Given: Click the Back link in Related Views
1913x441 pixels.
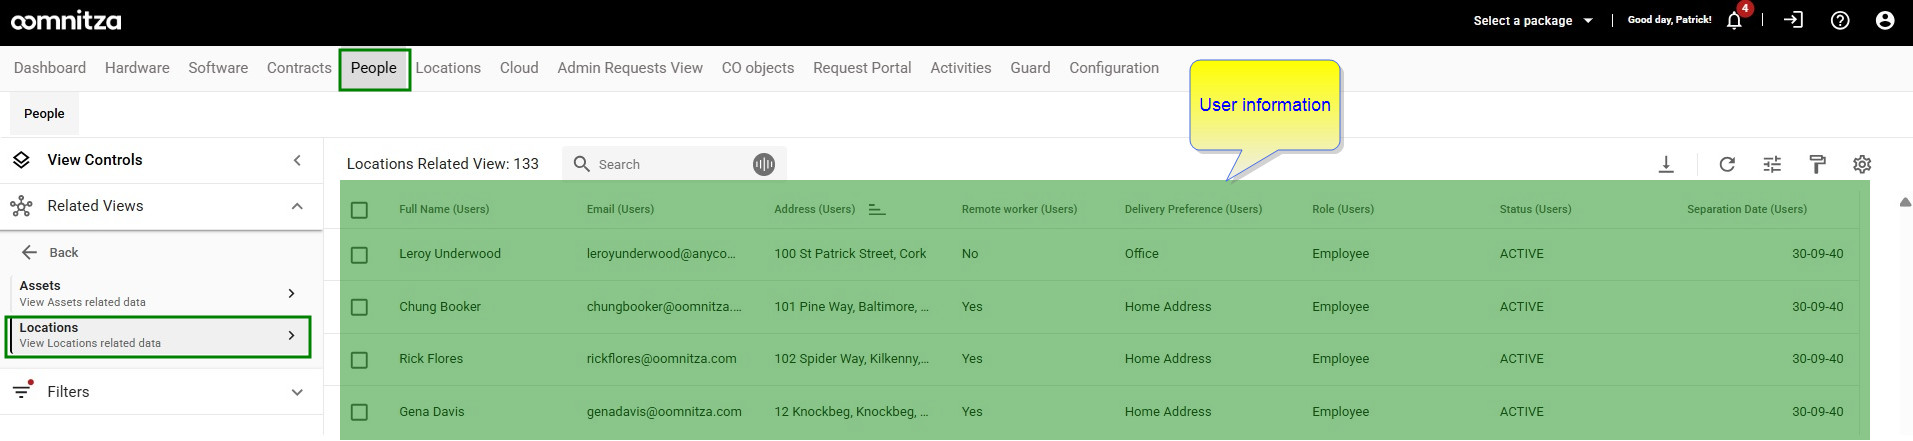Looking at the screenshot, I should [64, 253].
